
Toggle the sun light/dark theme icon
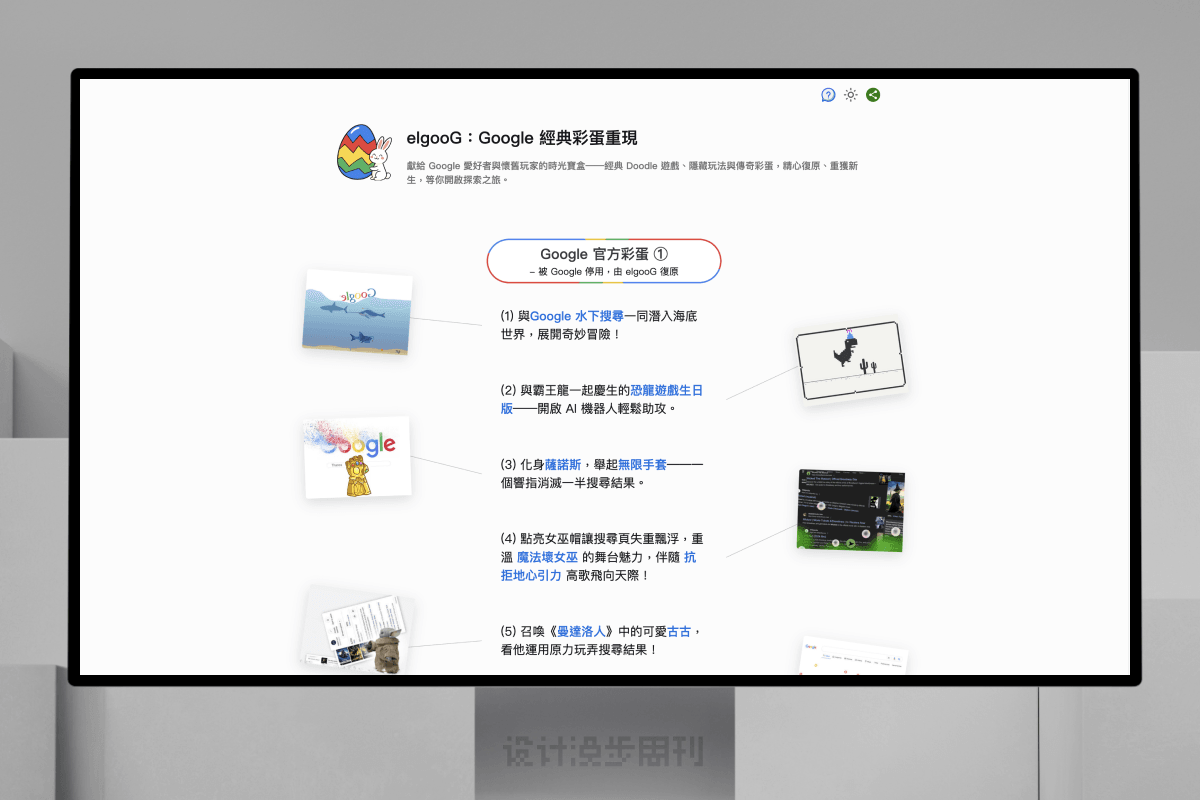[x=850, y=95]
